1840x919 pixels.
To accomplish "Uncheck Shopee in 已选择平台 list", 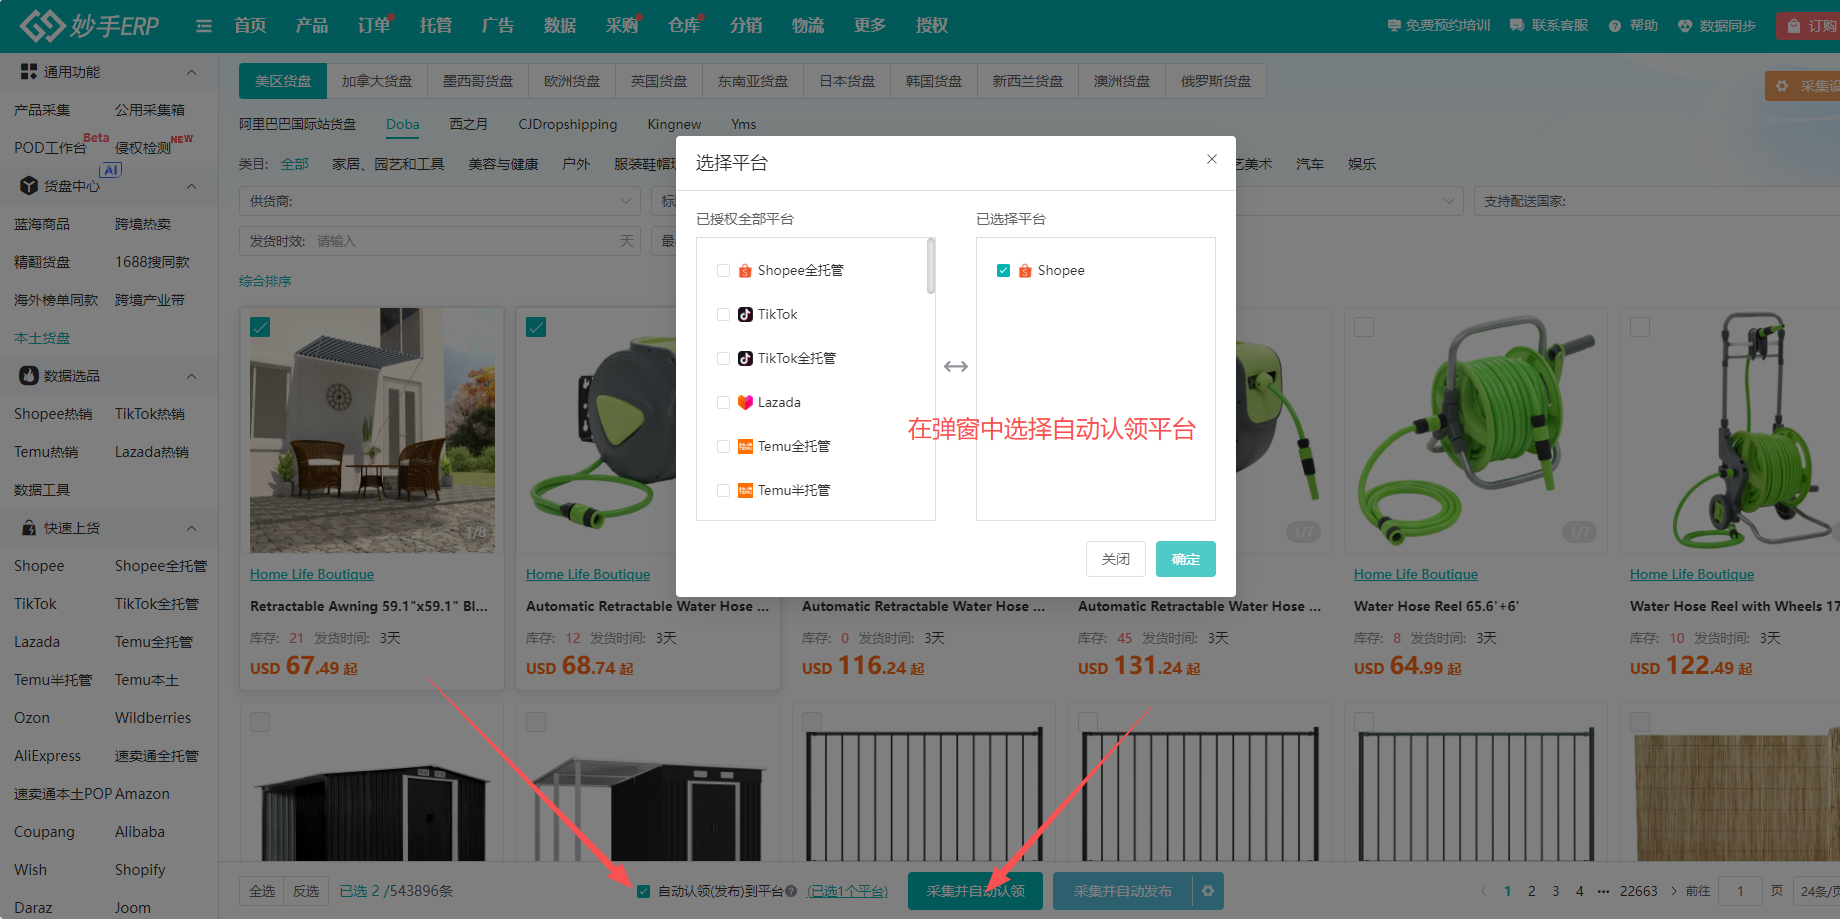I will point(1003,270).
